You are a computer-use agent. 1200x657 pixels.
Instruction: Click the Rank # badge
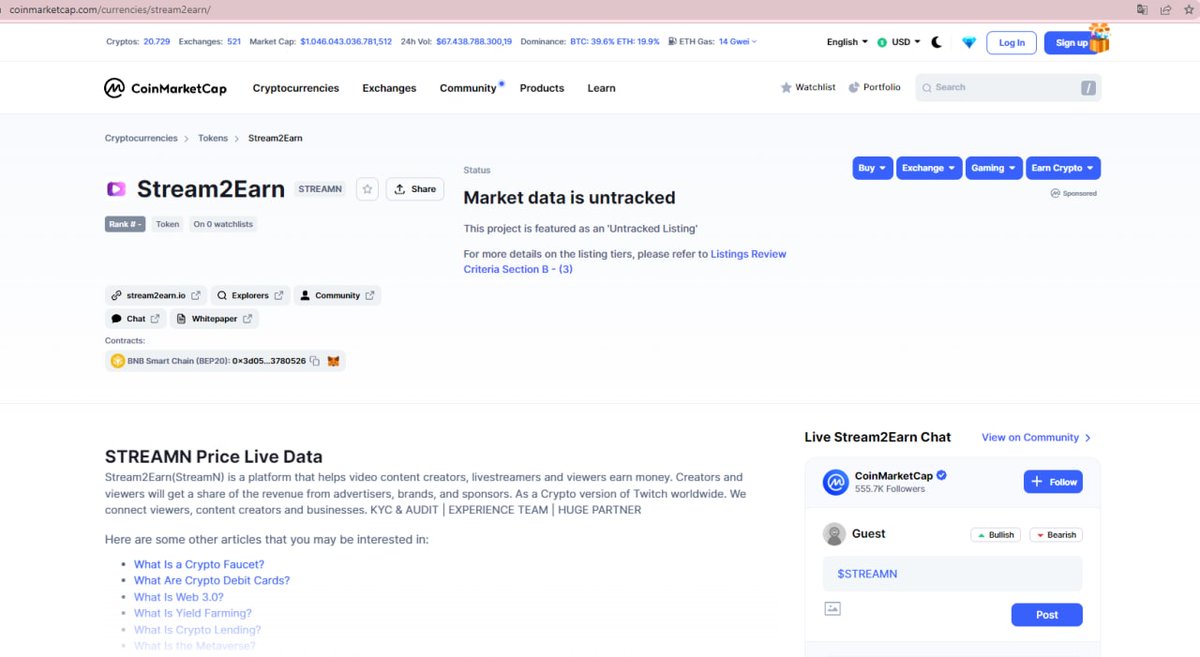[125, 224]
